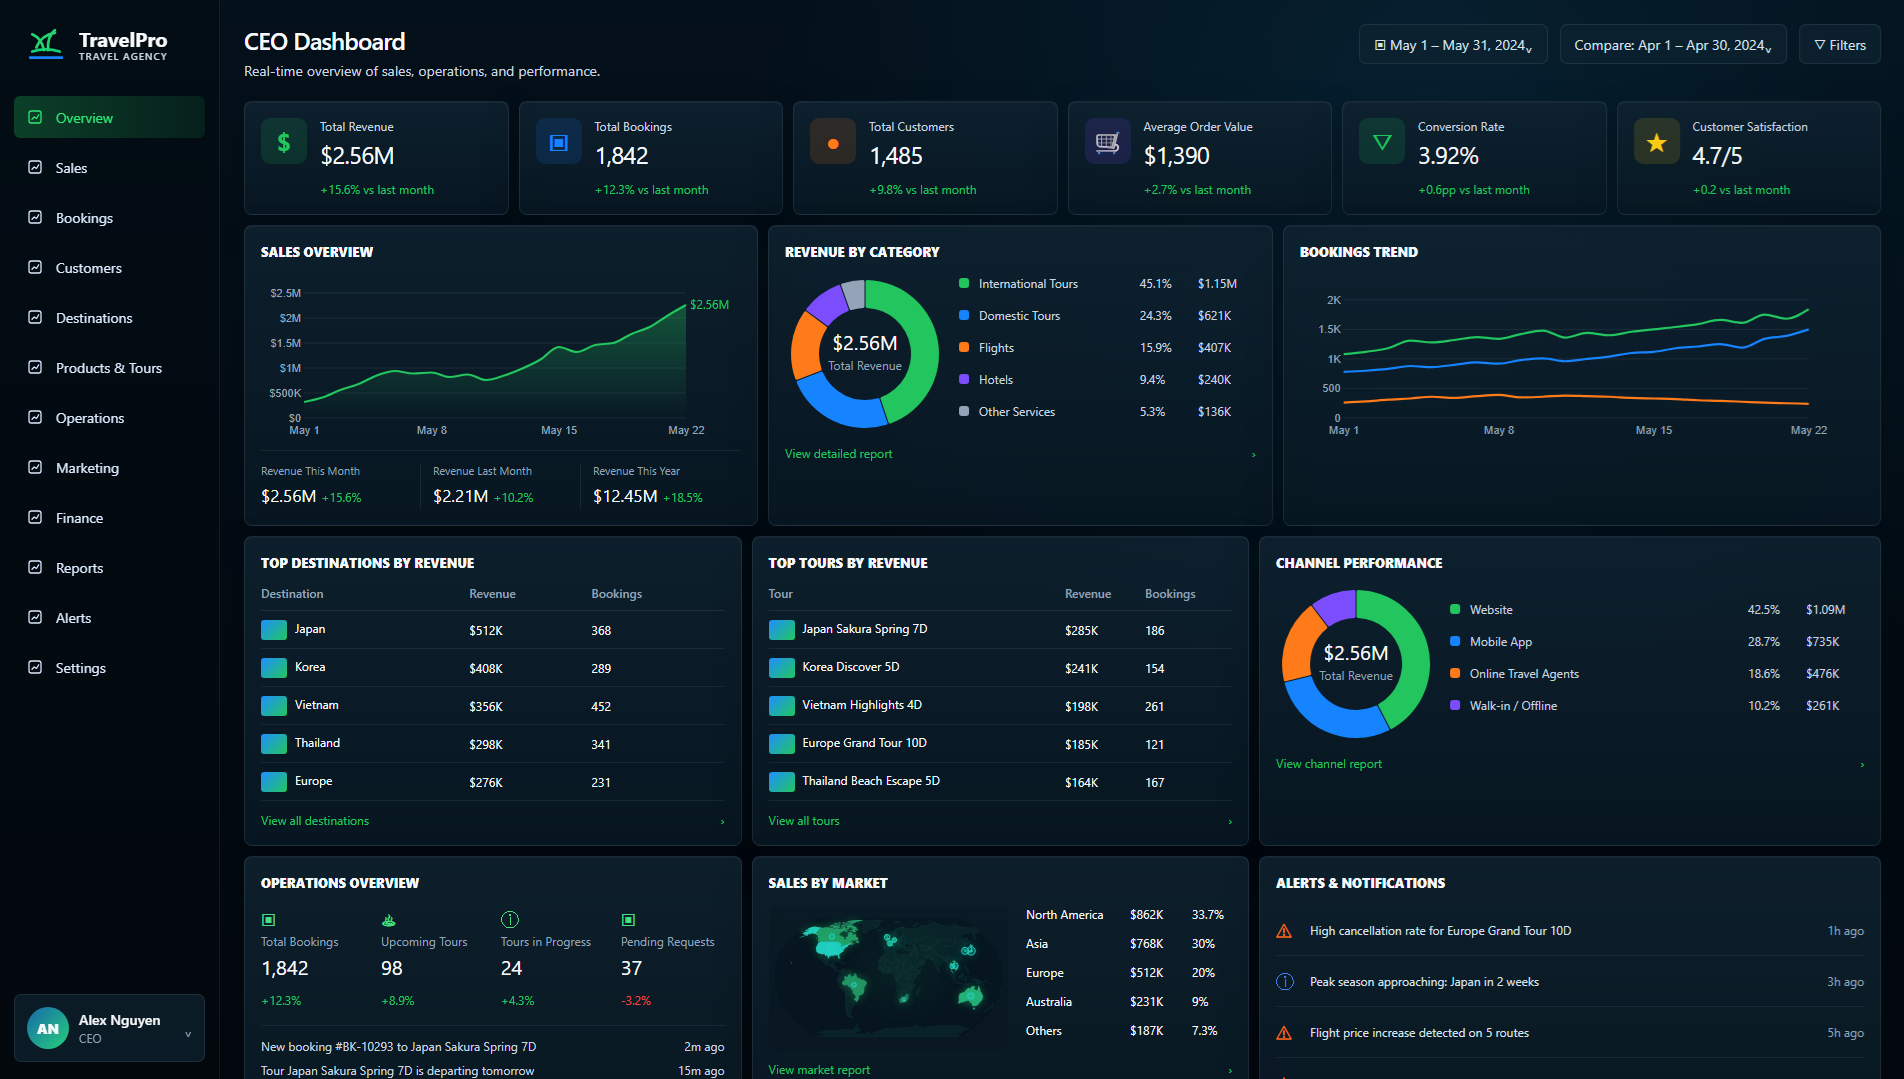Click the Total Bookings card icon
Image resolution: width=1904 pixels, height=1079 pixels.
(x=559, y=142)
